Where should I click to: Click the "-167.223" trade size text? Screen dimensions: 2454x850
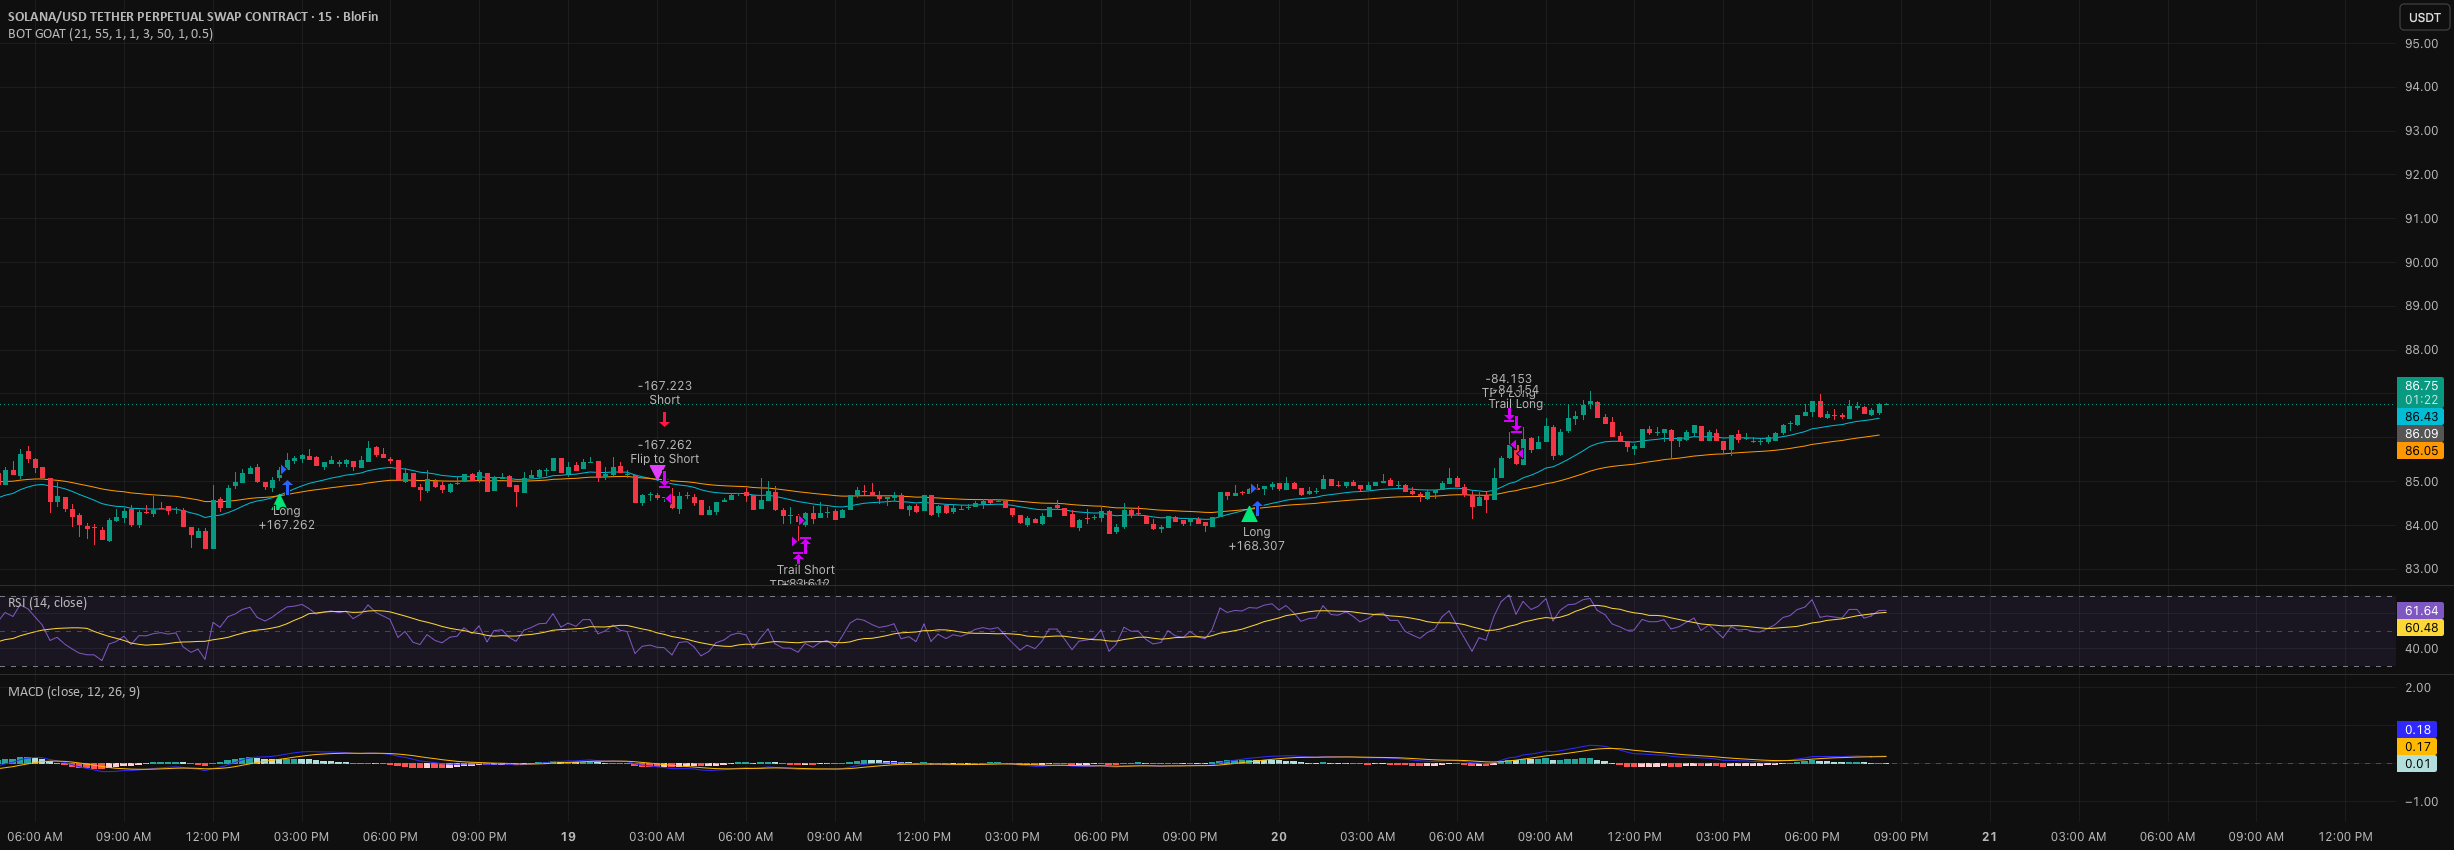point(665,386)
